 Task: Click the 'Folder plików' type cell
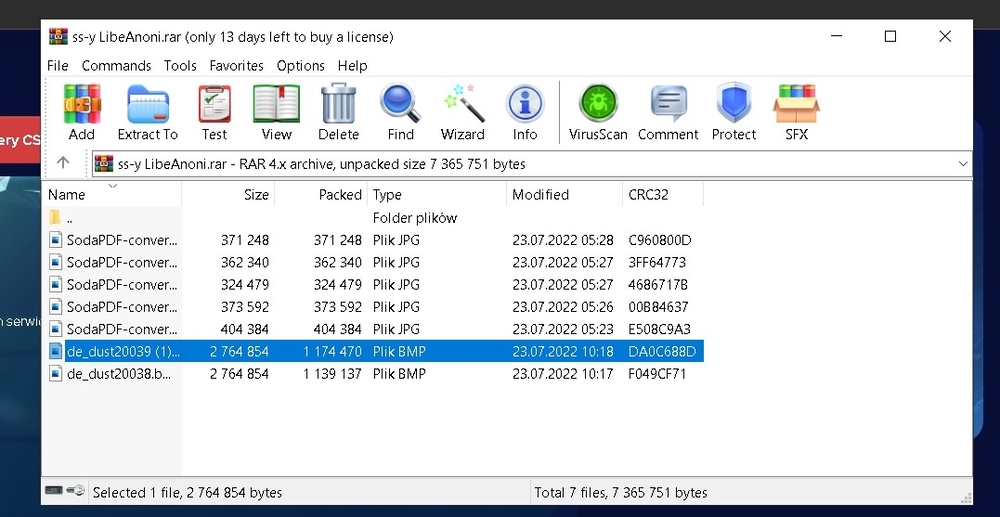pos(415,218)
